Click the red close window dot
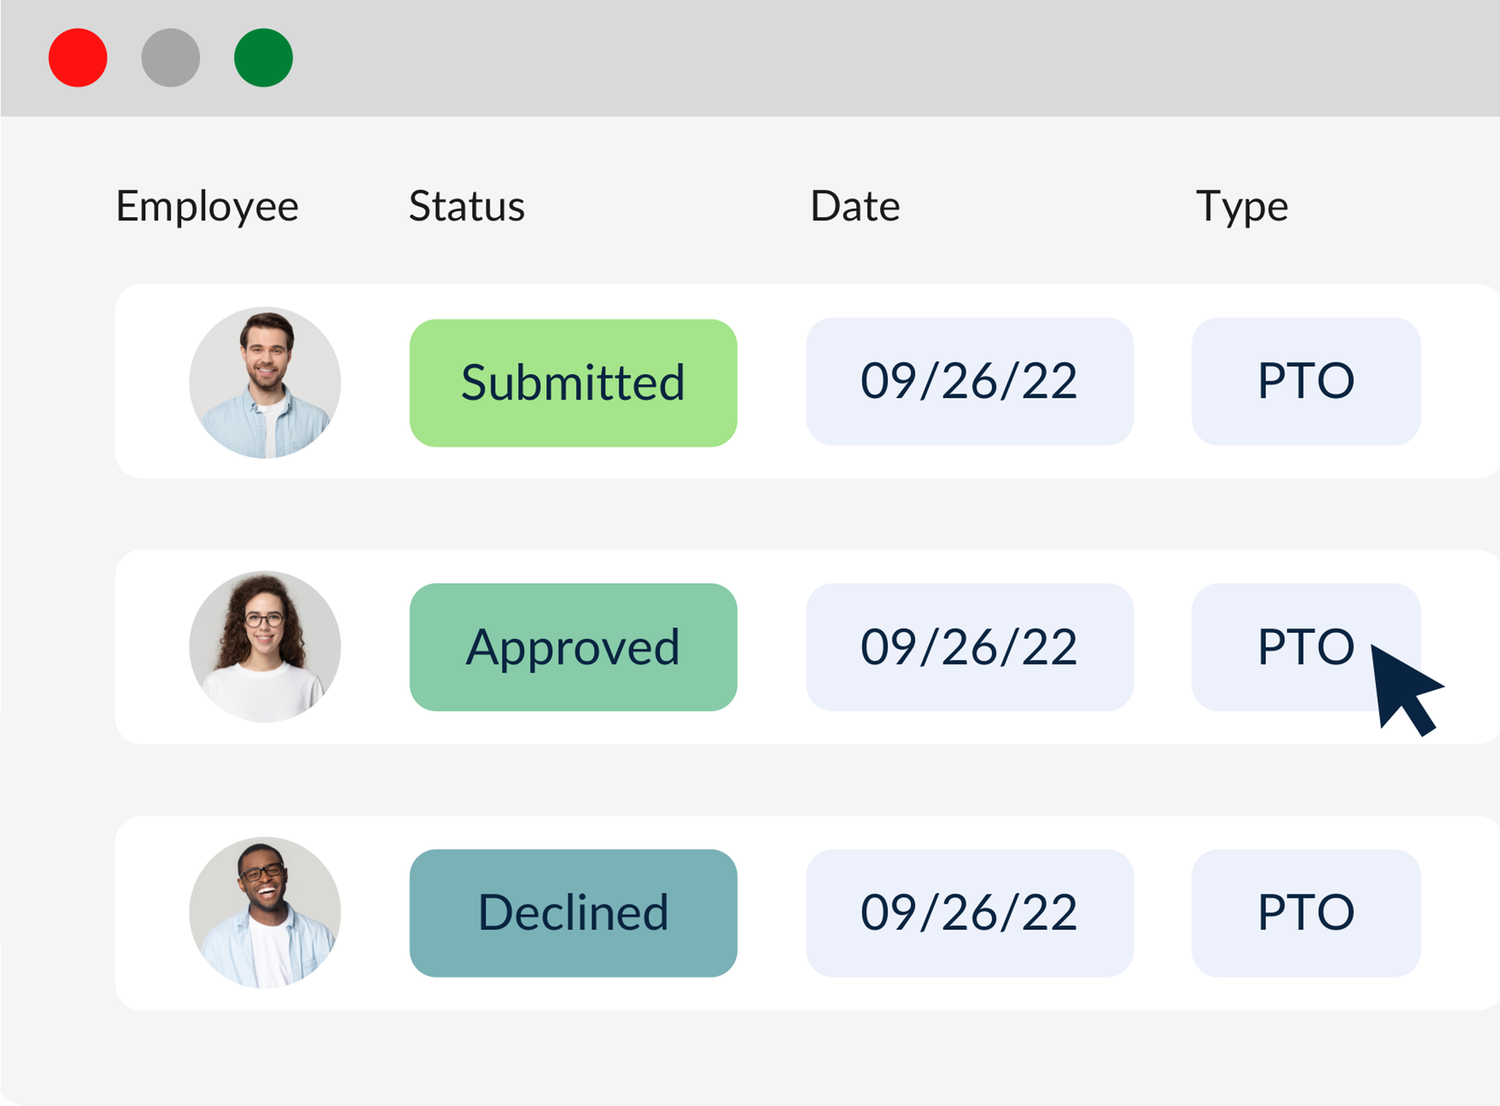The height and width of the screenshot is (1106, 1500). point(78,58)
